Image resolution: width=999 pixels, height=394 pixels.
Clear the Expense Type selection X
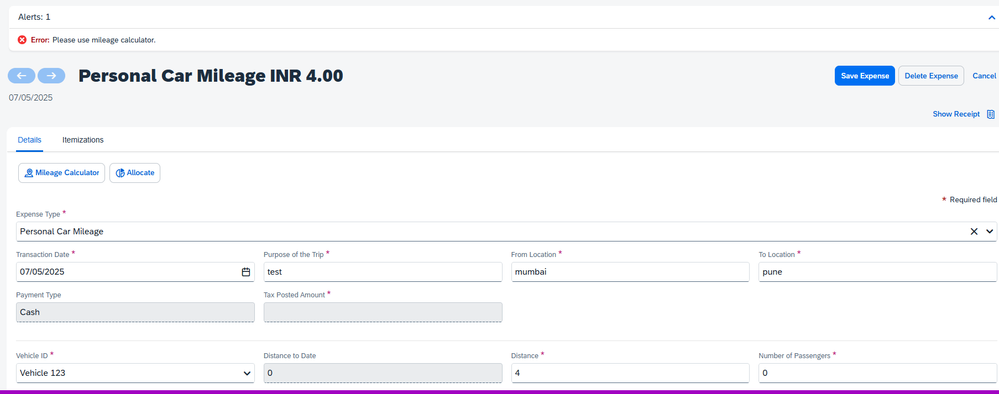tap(974, 232)
